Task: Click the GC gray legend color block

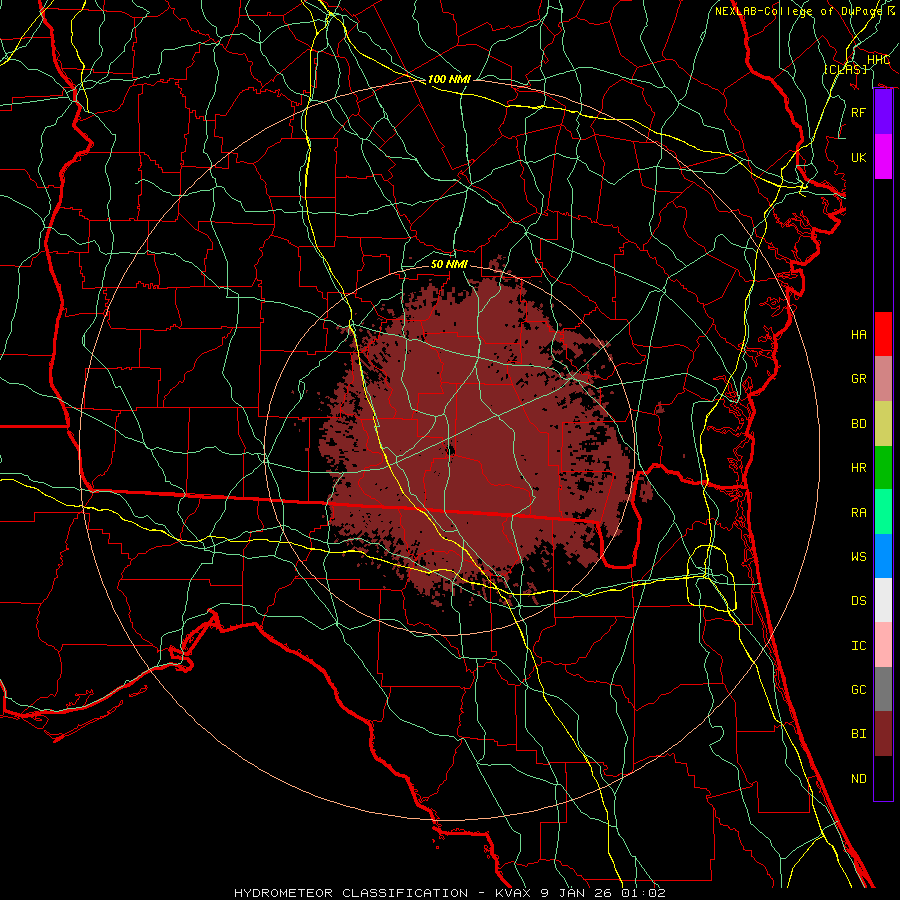Action: point(883,689)
